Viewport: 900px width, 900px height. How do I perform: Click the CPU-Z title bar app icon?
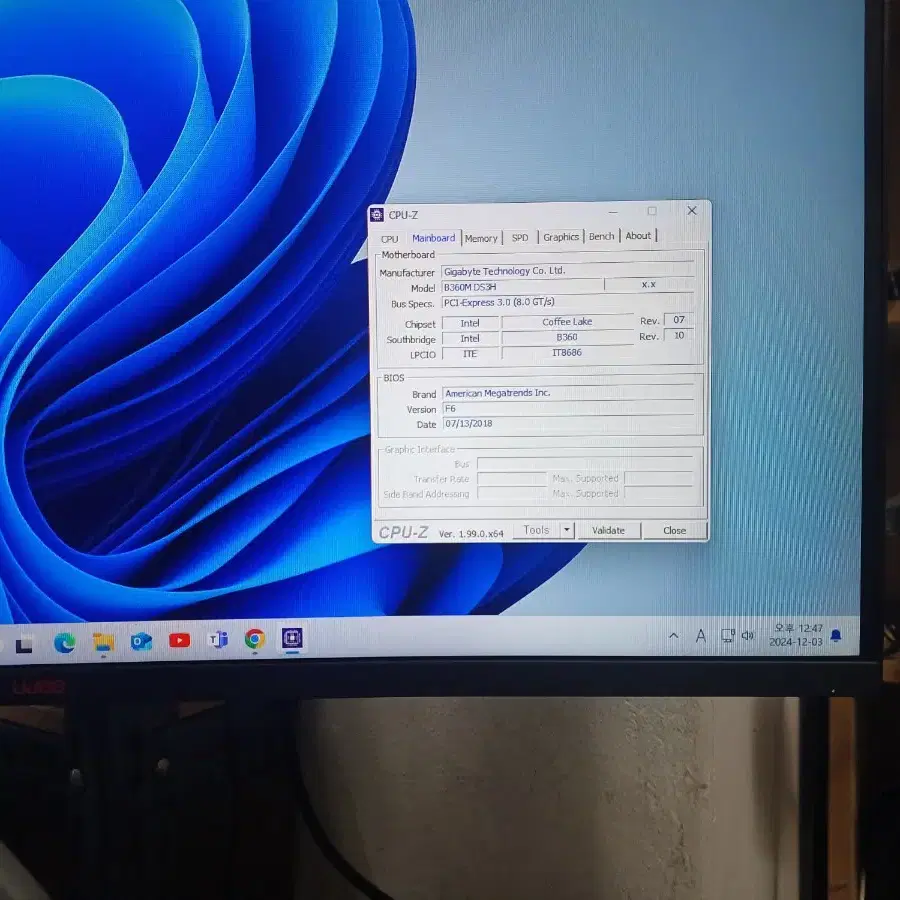(377, 215)
